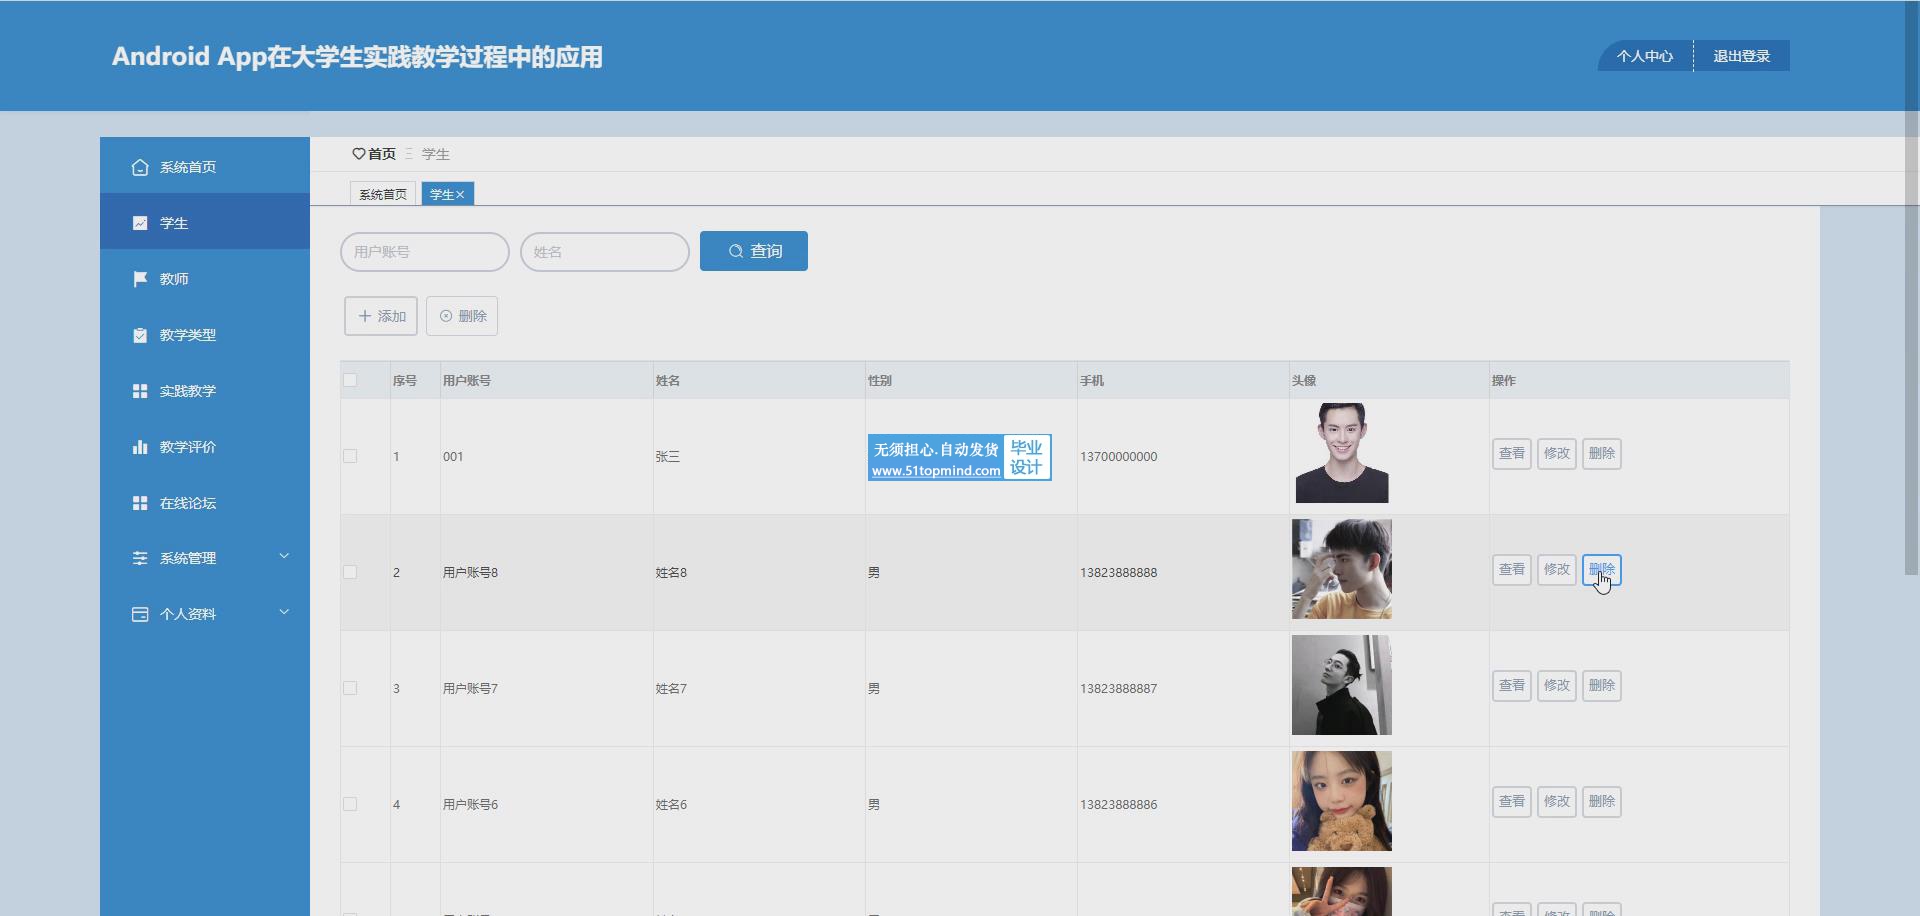The height and width of the screenshot is (916, 1920).
Task: Click the 个人中心 button in header
Action: [x=1645, y=56]
